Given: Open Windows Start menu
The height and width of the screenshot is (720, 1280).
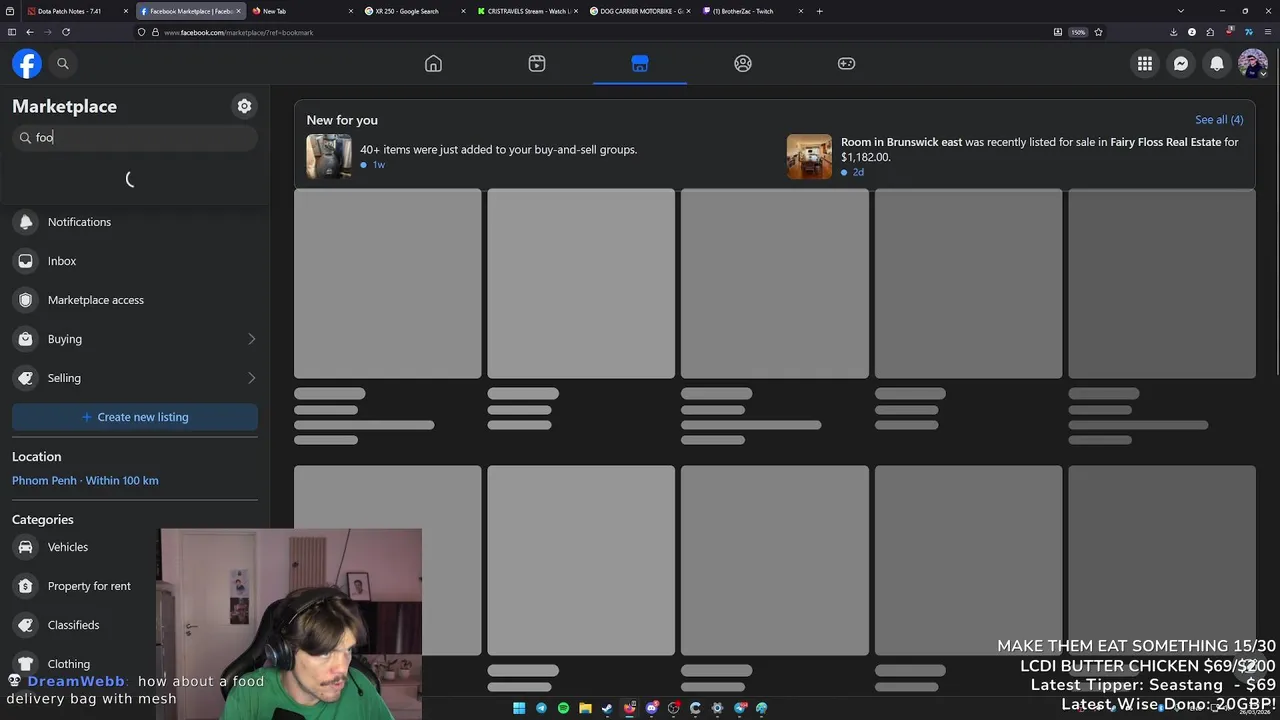Looking at the screenshot, I should tap(519, 708).
